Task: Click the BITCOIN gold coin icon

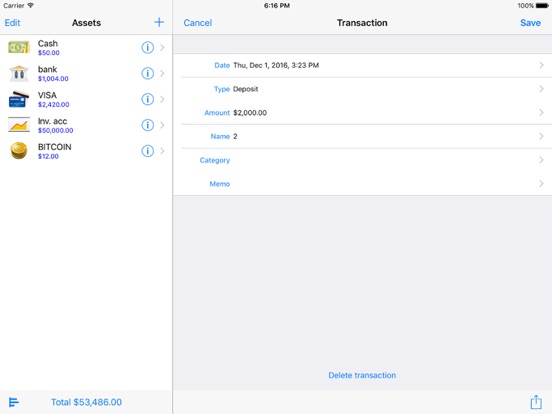Action: coord(19,151)
